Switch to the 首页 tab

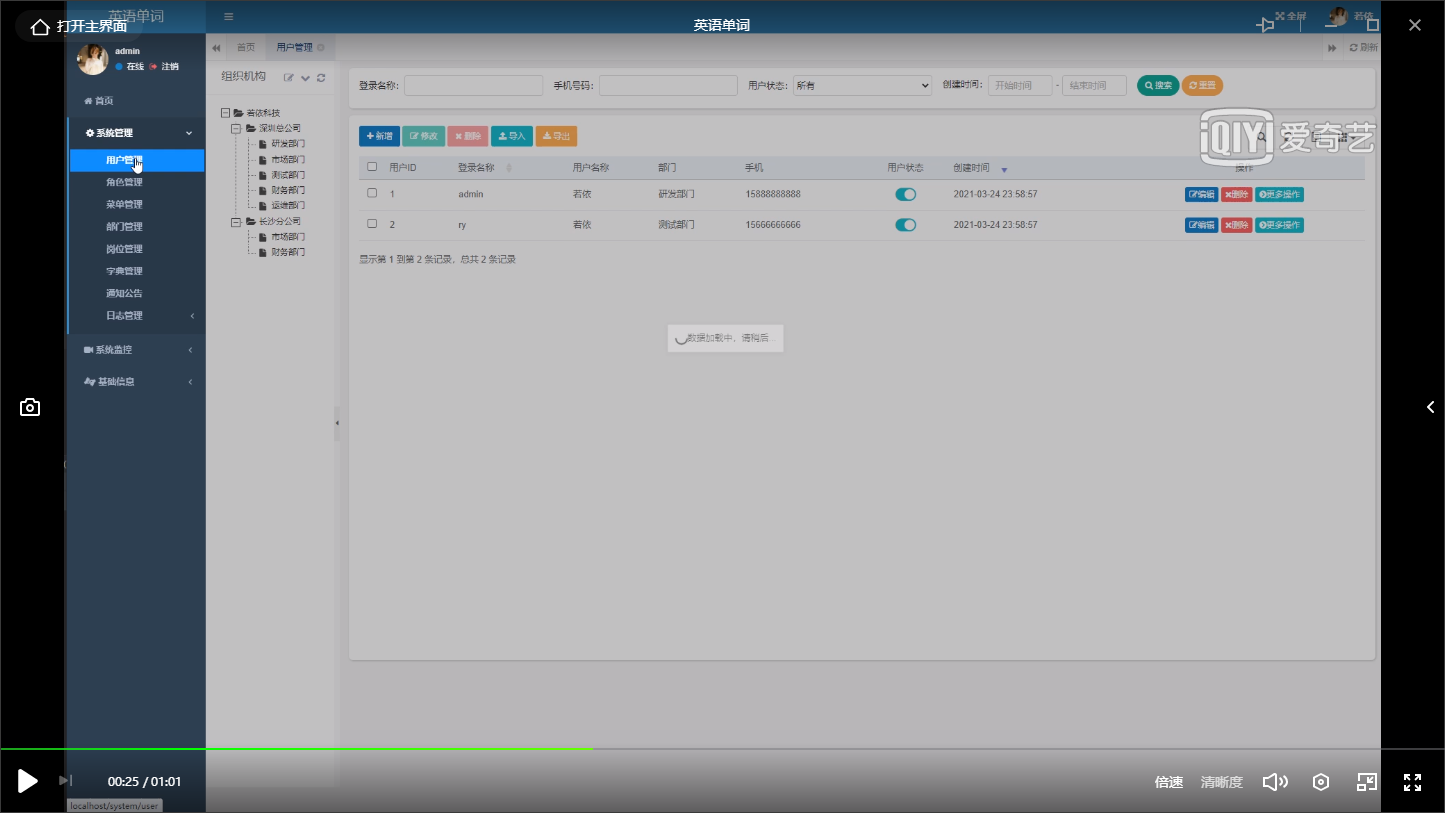[245, 47]
